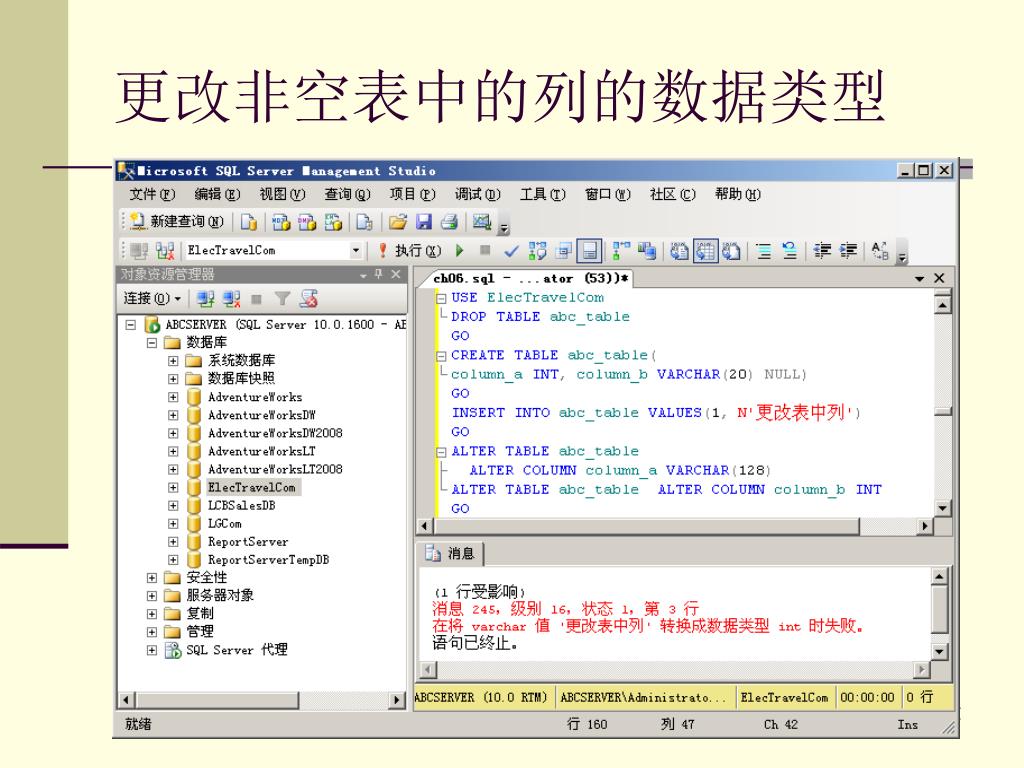Screen dimensions: 1024x768
Task: Click the MDX query icon
Action: click(x=281, y=222)
